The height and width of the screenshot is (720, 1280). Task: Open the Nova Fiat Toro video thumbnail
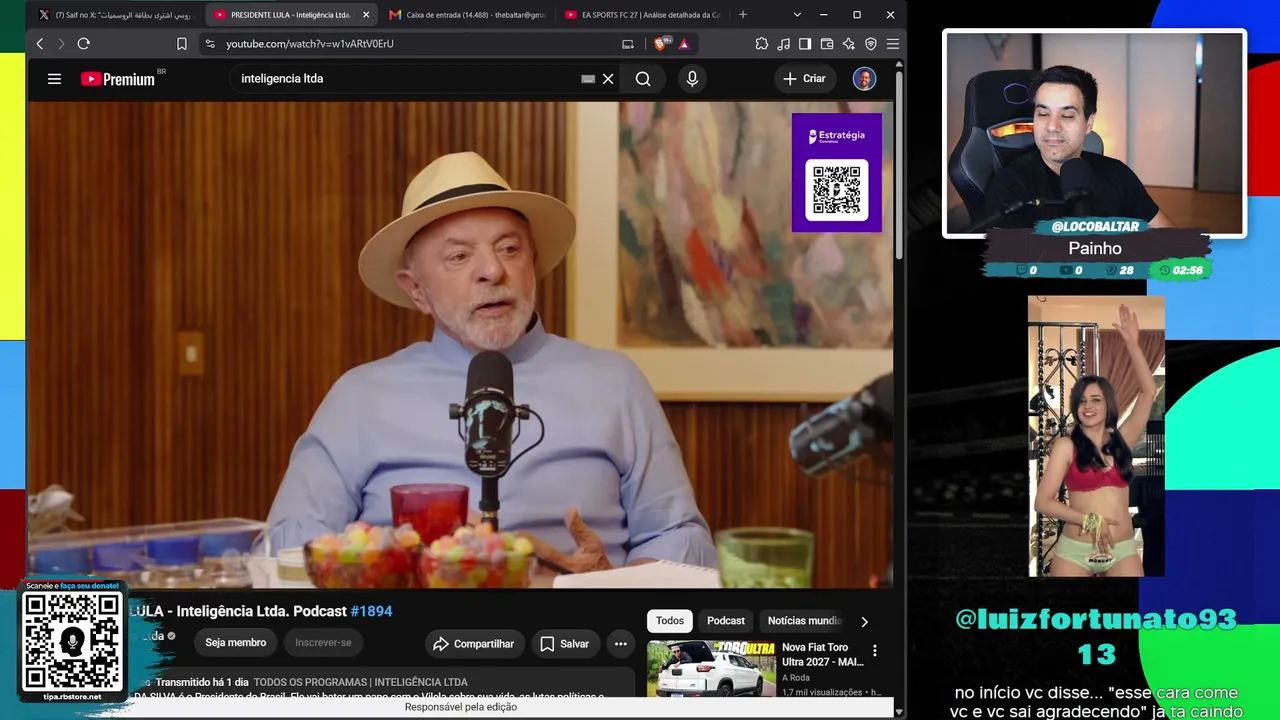[x=711, y=668]
